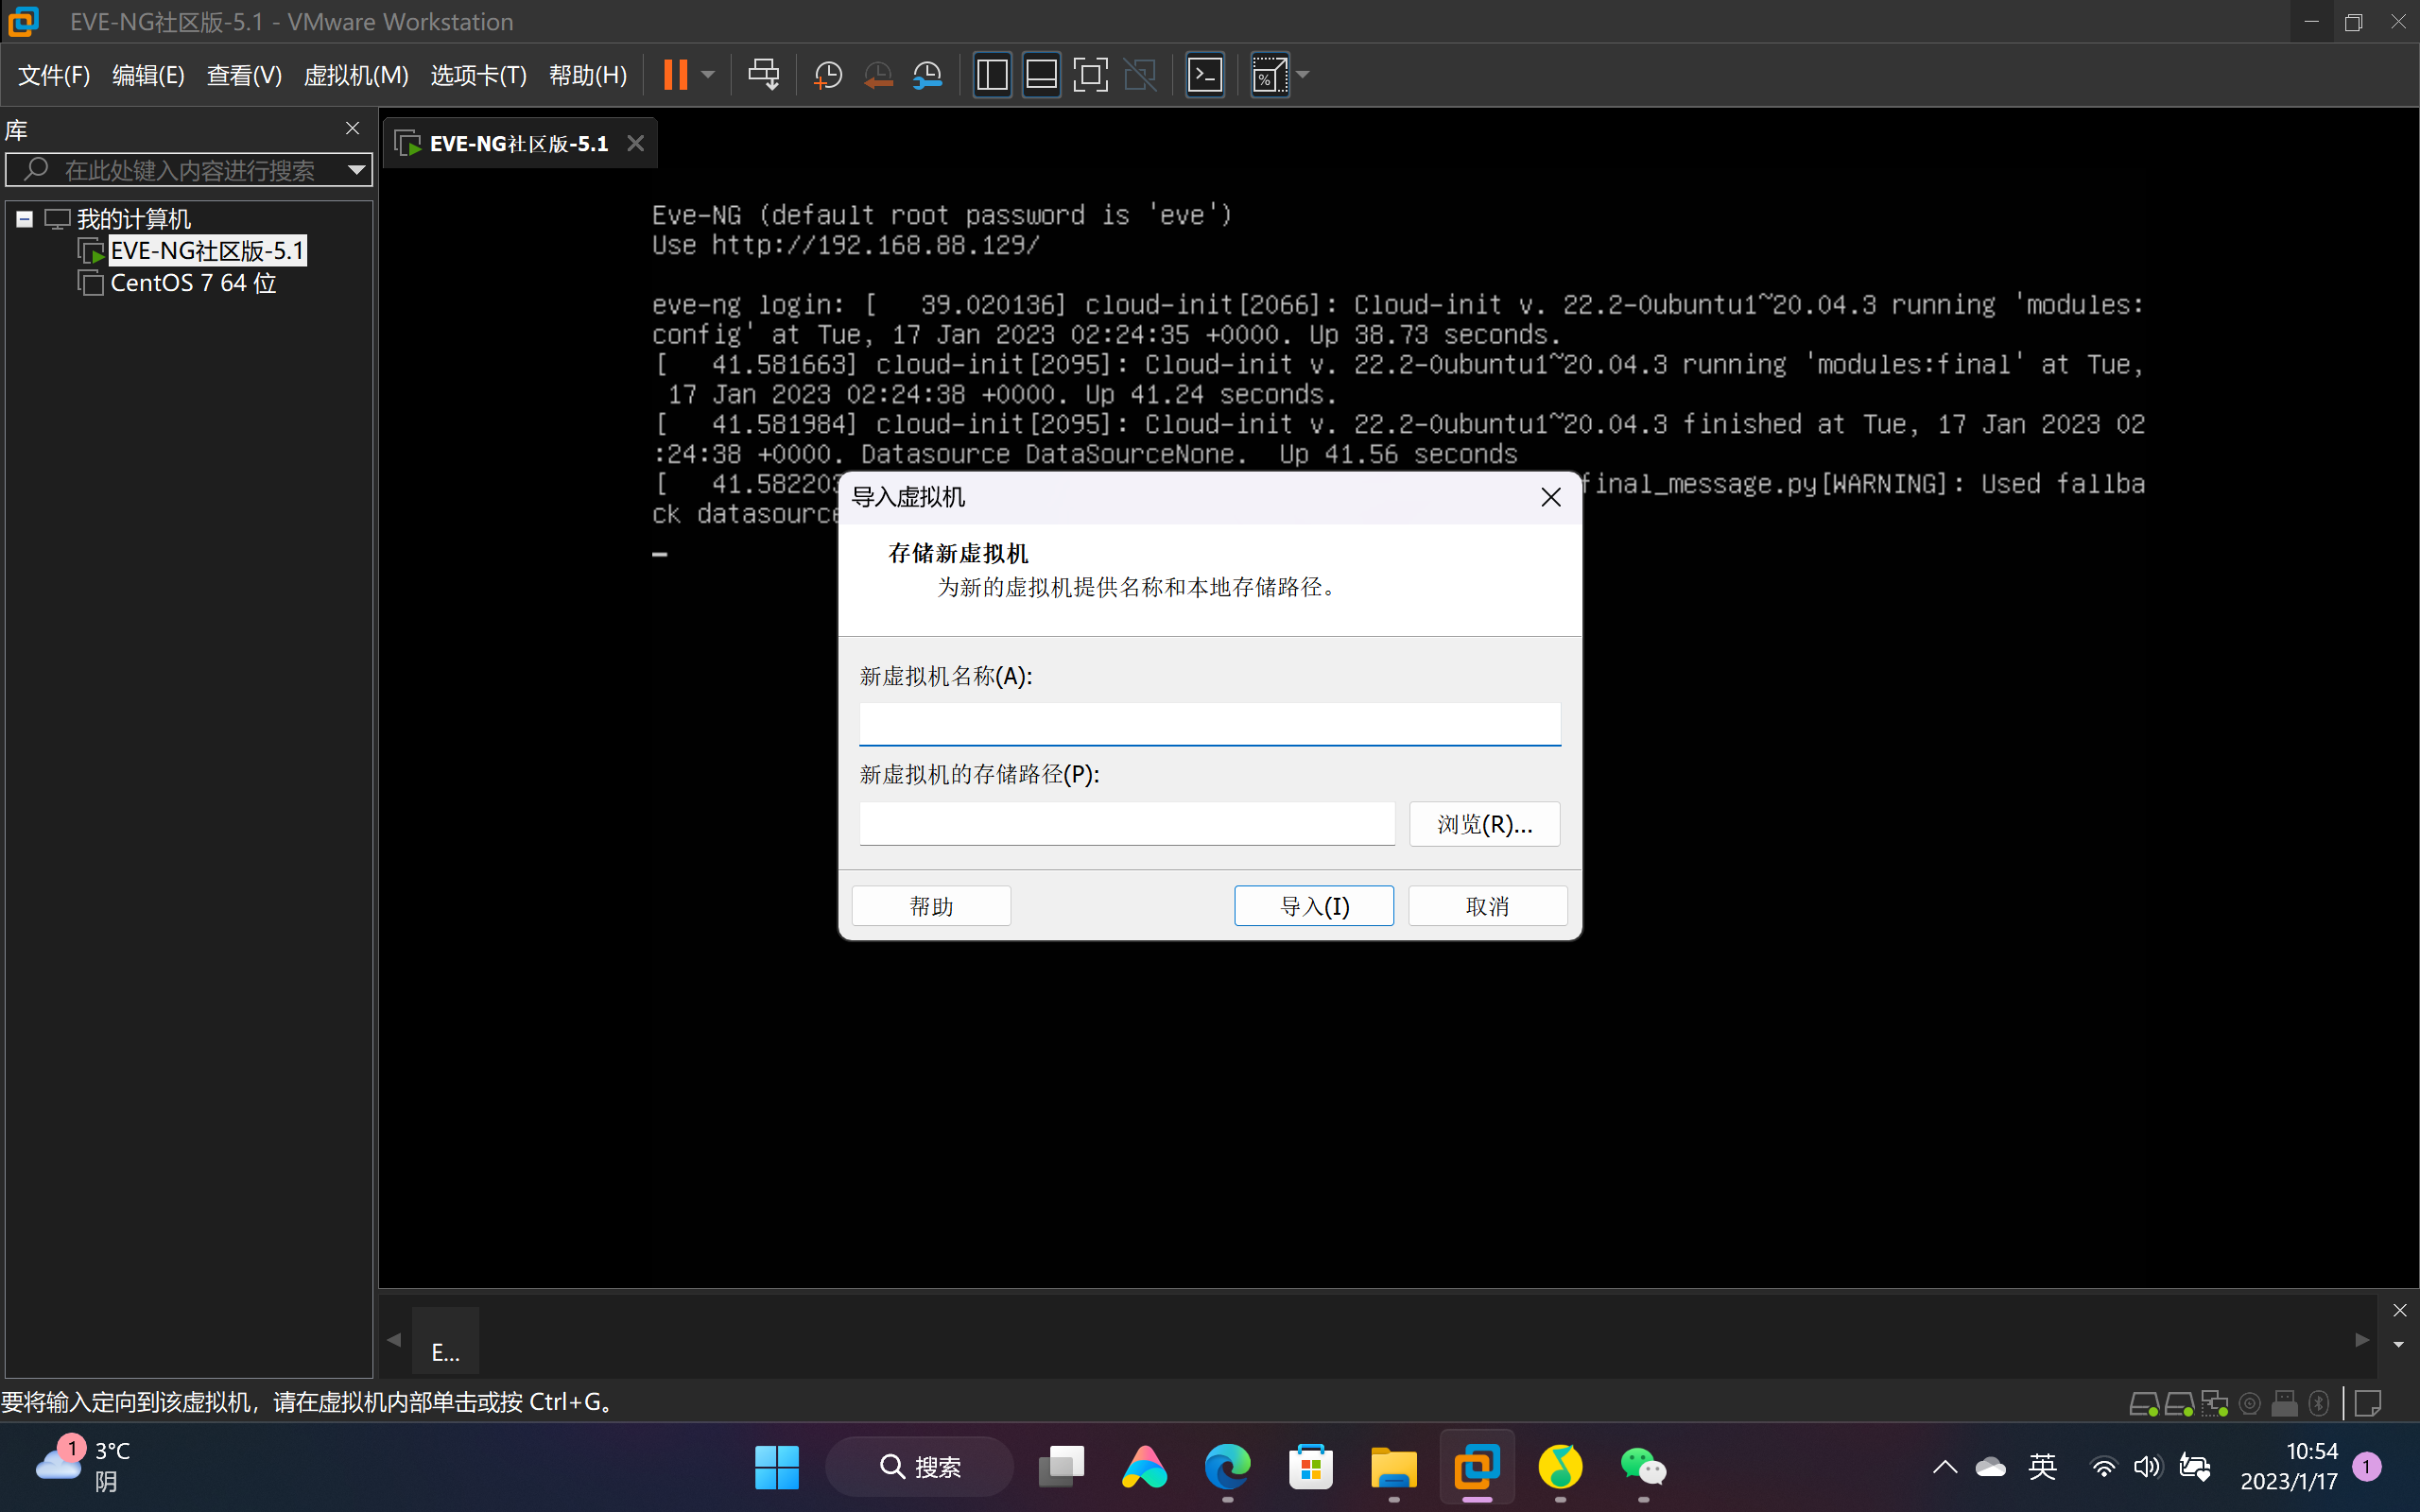The image size is (2420, 1512).
Task: Switch to the EVE-NG社区版-5.1 tab
Action: coord(517,144)
